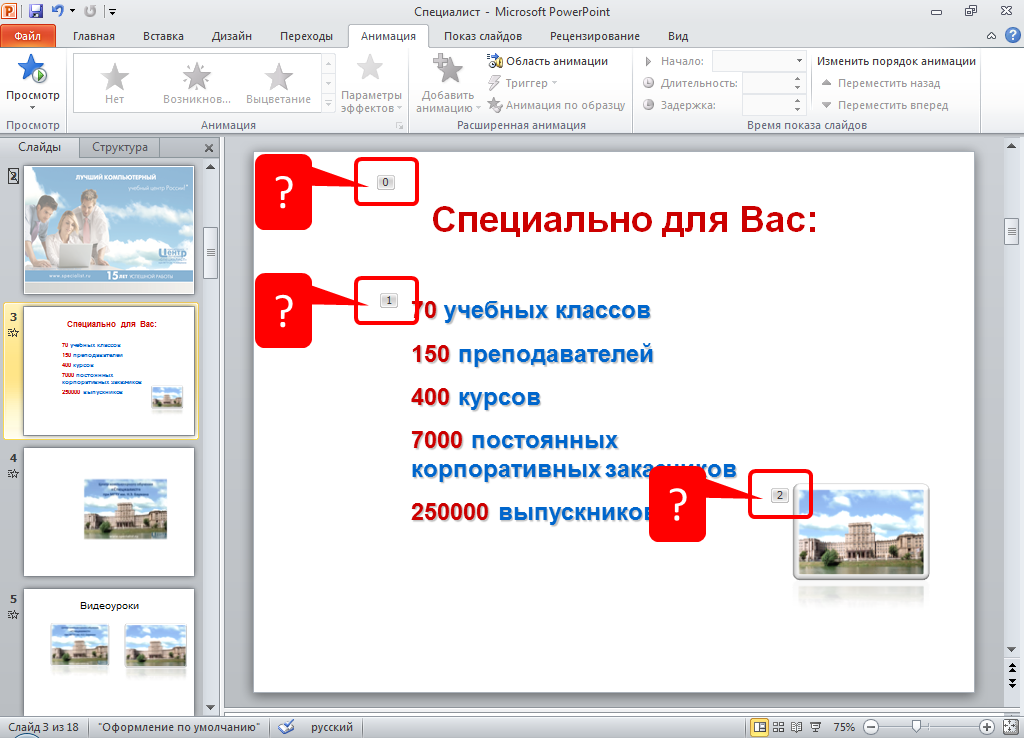Select slide 4 thumbnail in Slides pane
This screenshot has height=738, width=1024.
tap(108, 511)
